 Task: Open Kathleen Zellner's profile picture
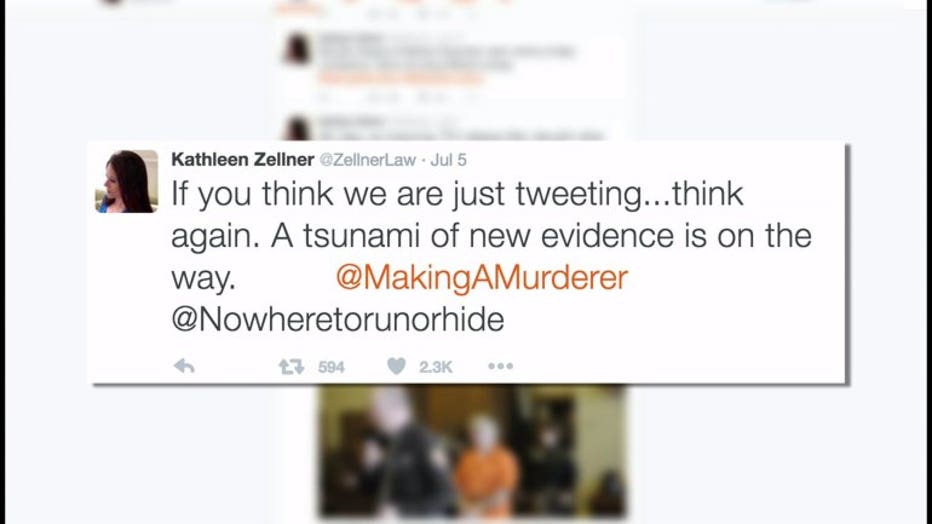coord(127,181)
